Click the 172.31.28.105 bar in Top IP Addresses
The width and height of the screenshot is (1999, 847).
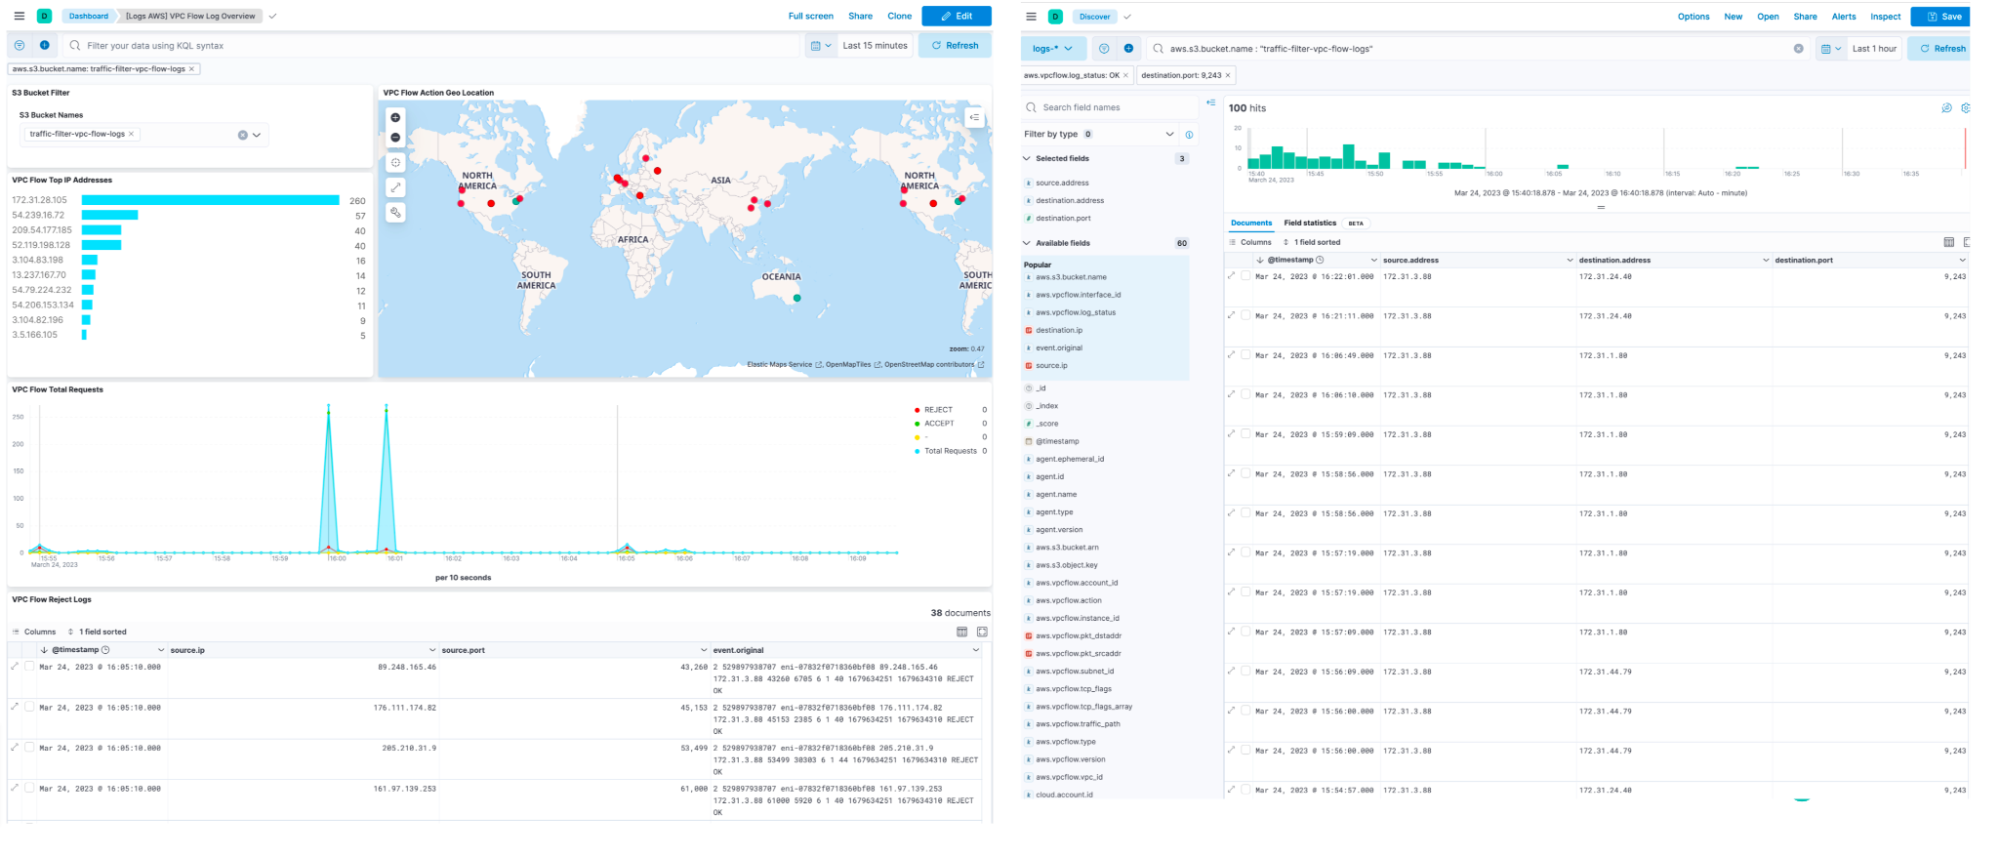coord(210,200)
